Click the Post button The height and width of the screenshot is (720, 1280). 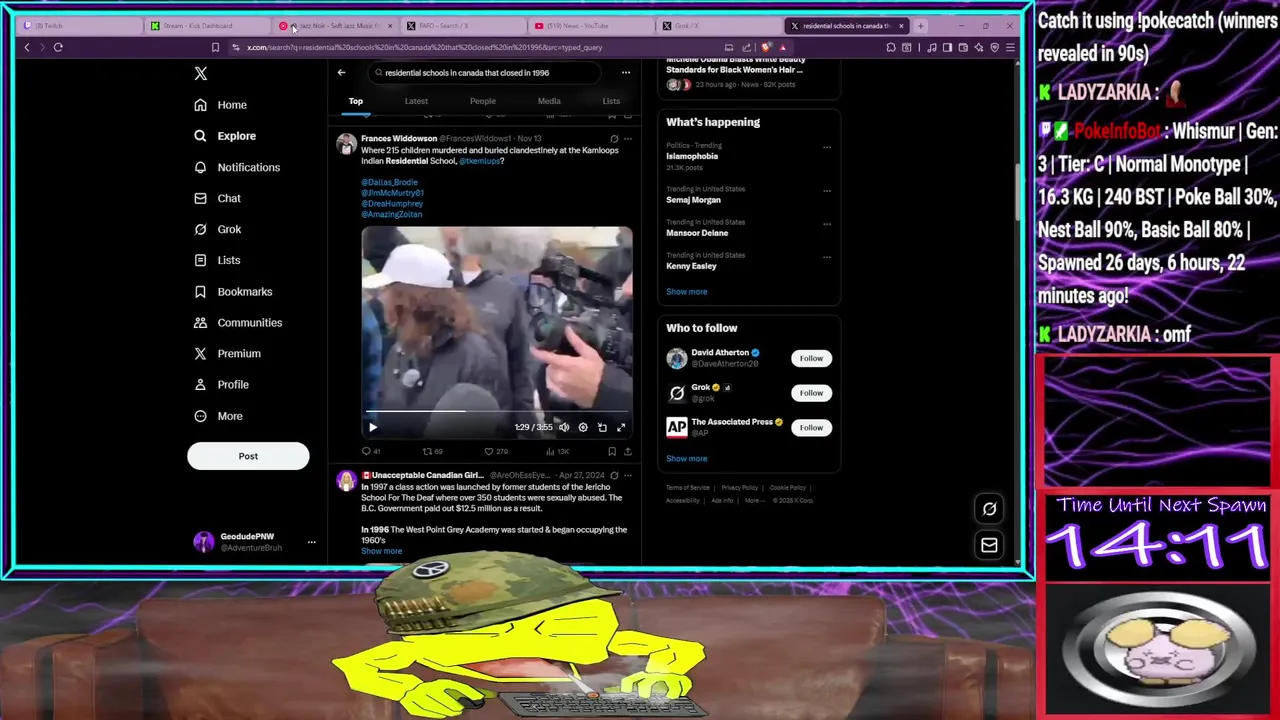(248, 456)
